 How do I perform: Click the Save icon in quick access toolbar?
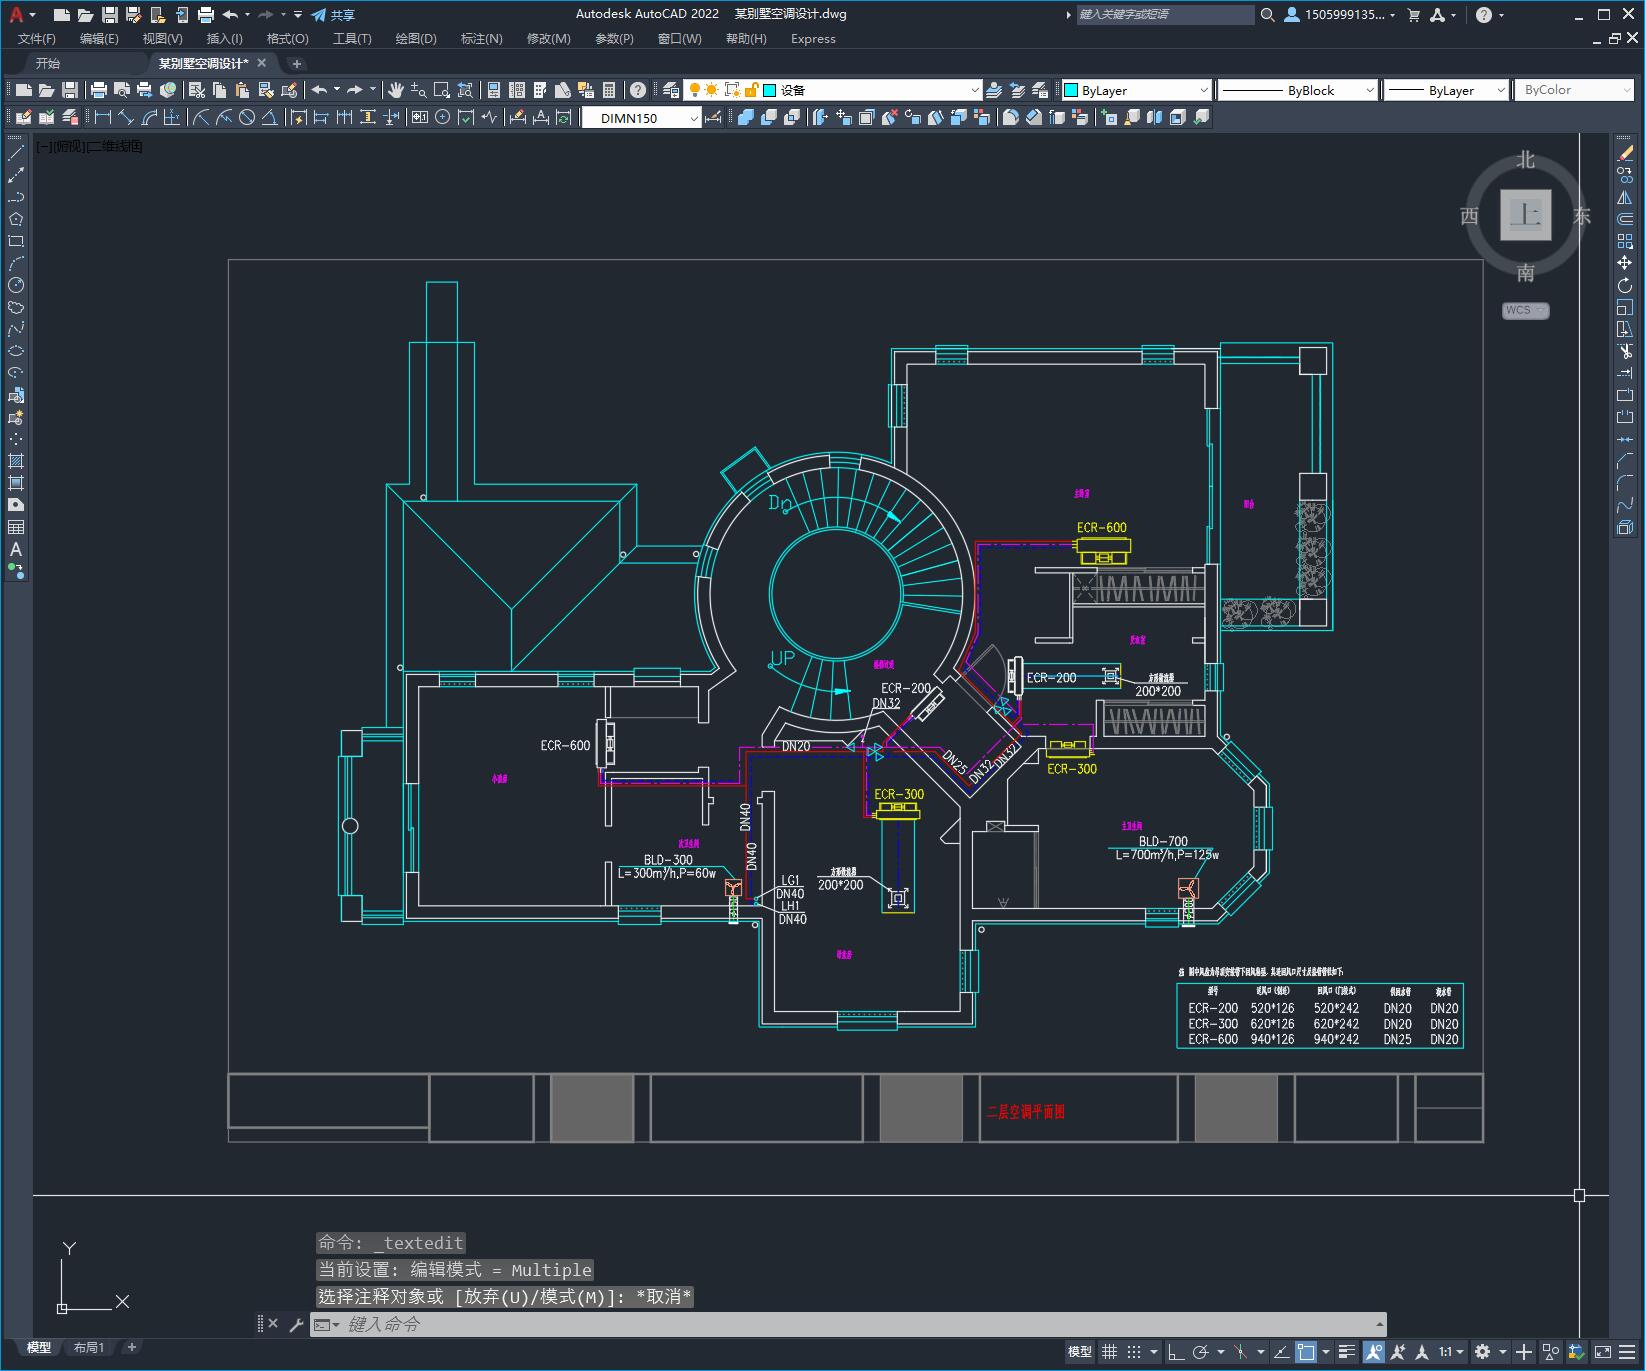(x=110, y=15)
